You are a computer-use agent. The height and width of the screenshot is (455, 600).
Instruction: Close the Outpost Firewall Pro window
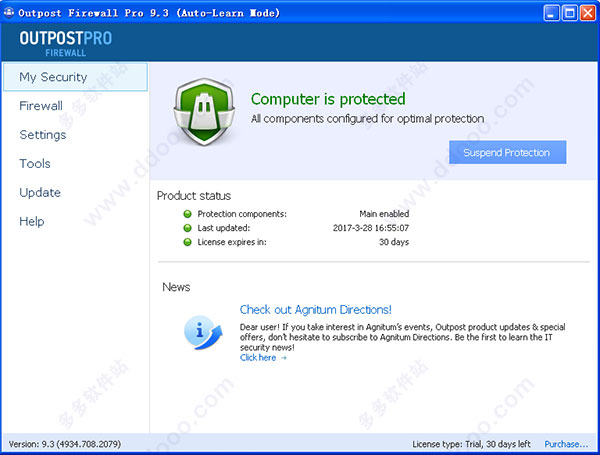tap(588, 13)
